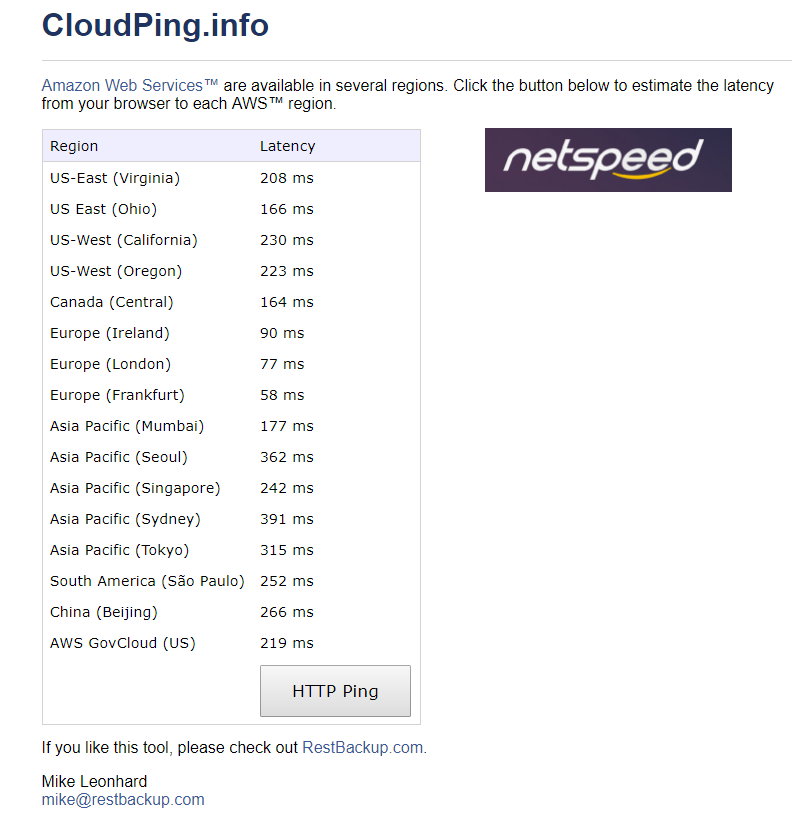This screenshot has width=799, height=823.
Task: Open the Amazon Web Services link
Action: pos(130,86)
